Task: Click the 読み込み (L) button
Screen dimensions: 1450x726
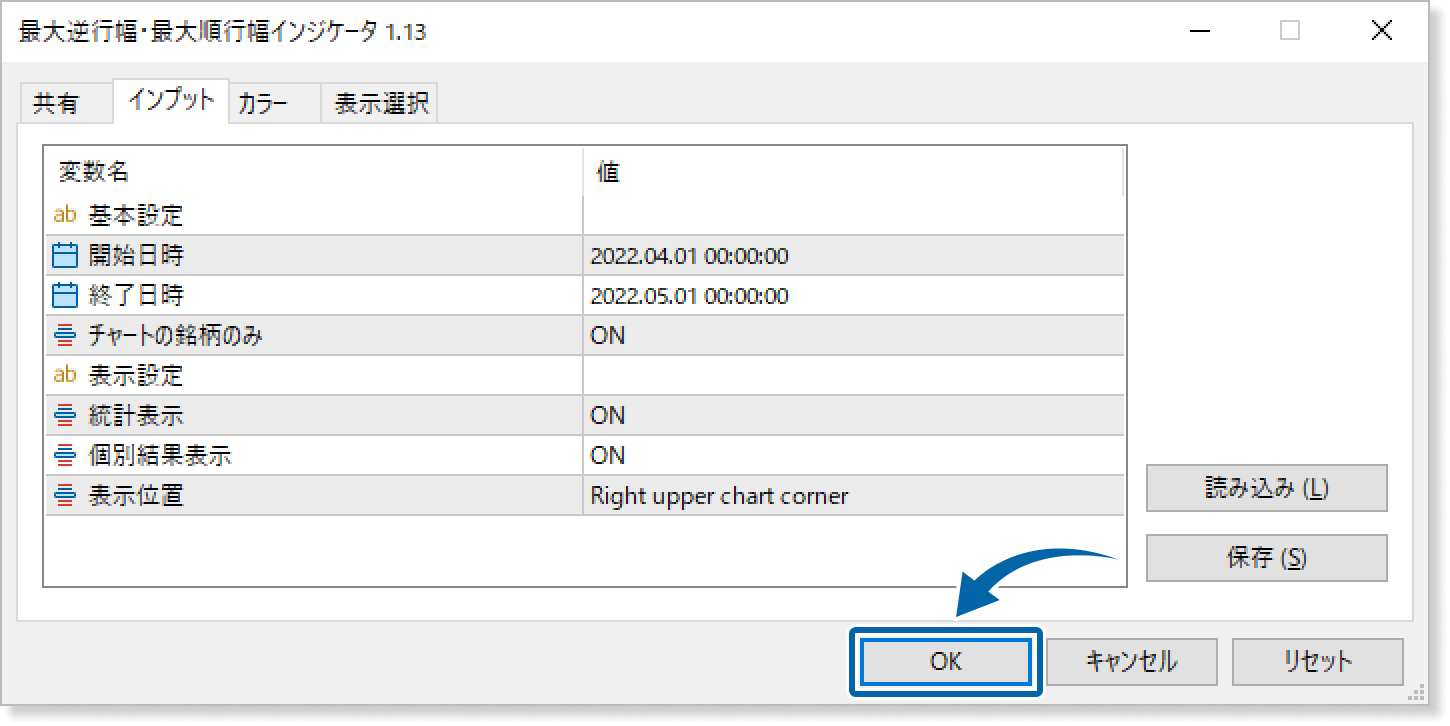Action: [1266, 488]
